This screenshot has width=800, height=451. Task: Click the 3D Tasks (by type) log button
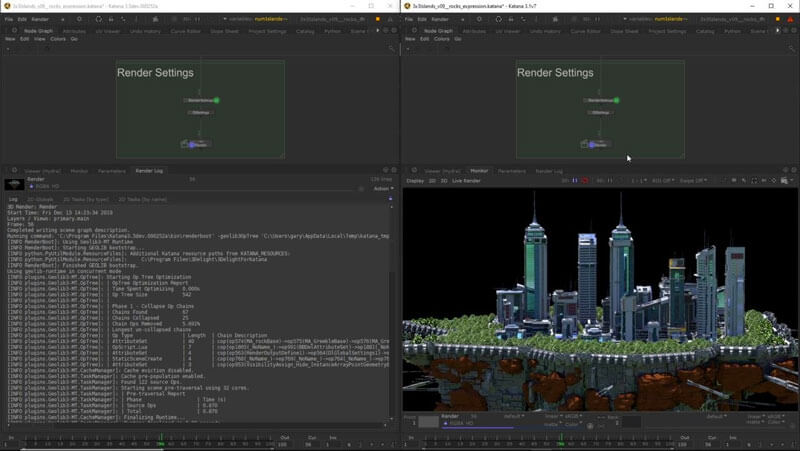click(88, 199)
